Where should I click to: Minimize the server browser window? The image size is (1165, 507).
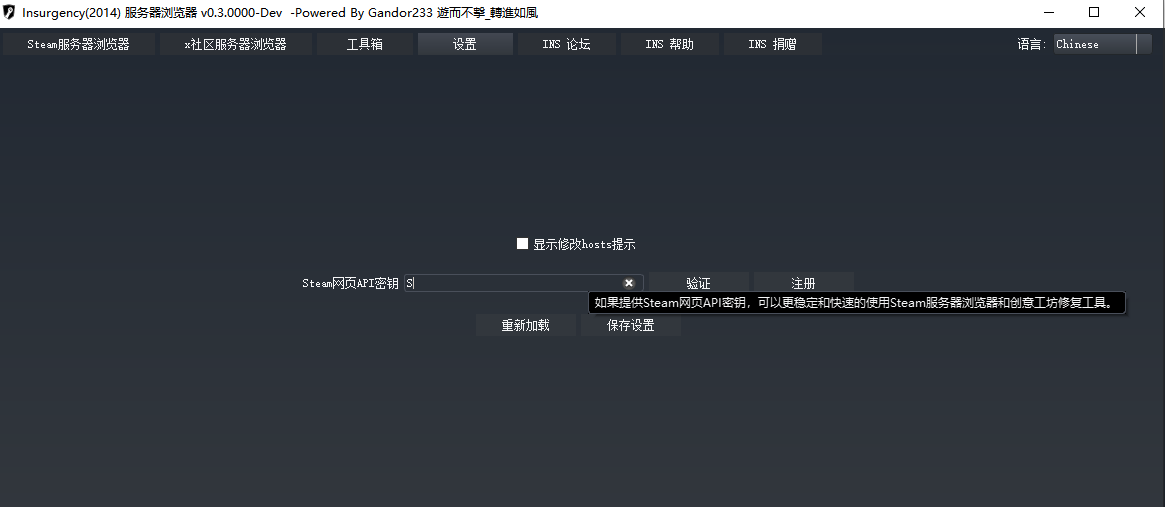(1048, 13)
